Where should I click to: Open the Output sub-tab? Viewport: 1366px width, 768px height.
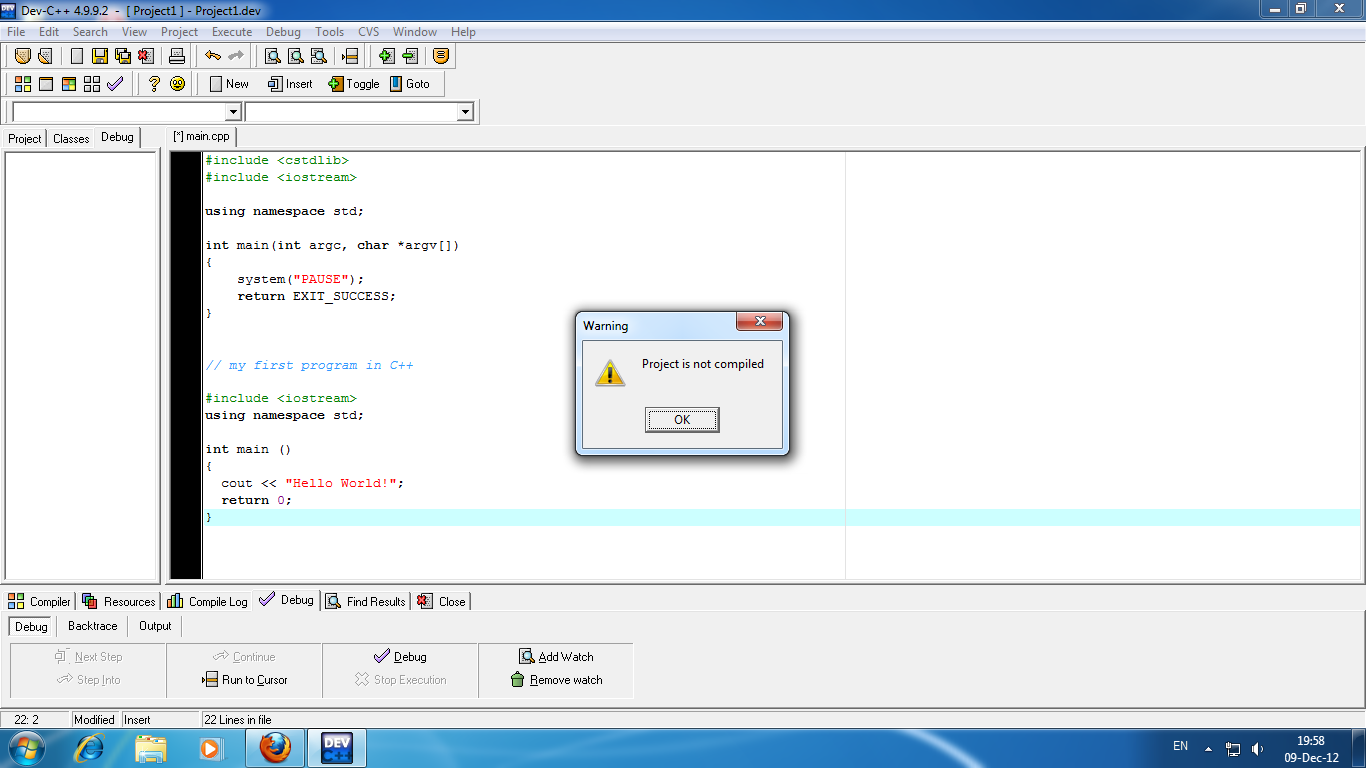click(x=155, y=626)
